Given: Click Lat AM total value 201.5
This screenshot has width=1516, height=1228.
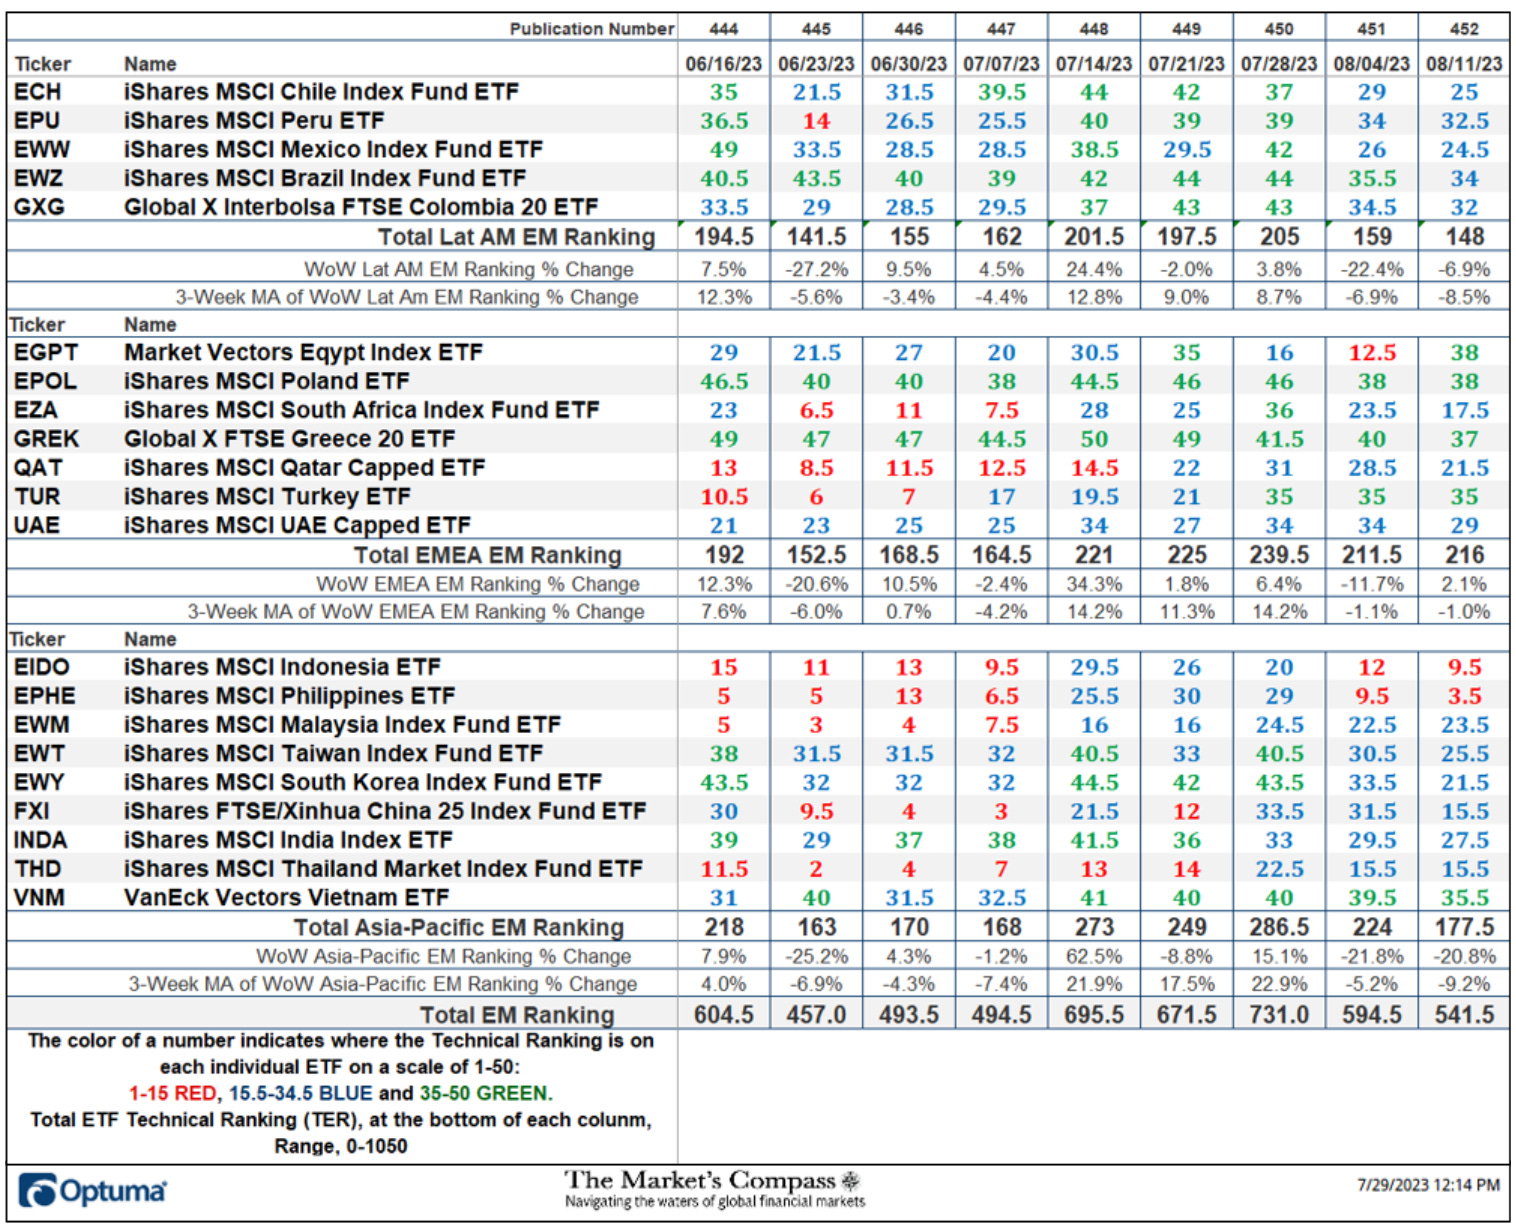Looking at the screenshot, I should pos(1094,237).
